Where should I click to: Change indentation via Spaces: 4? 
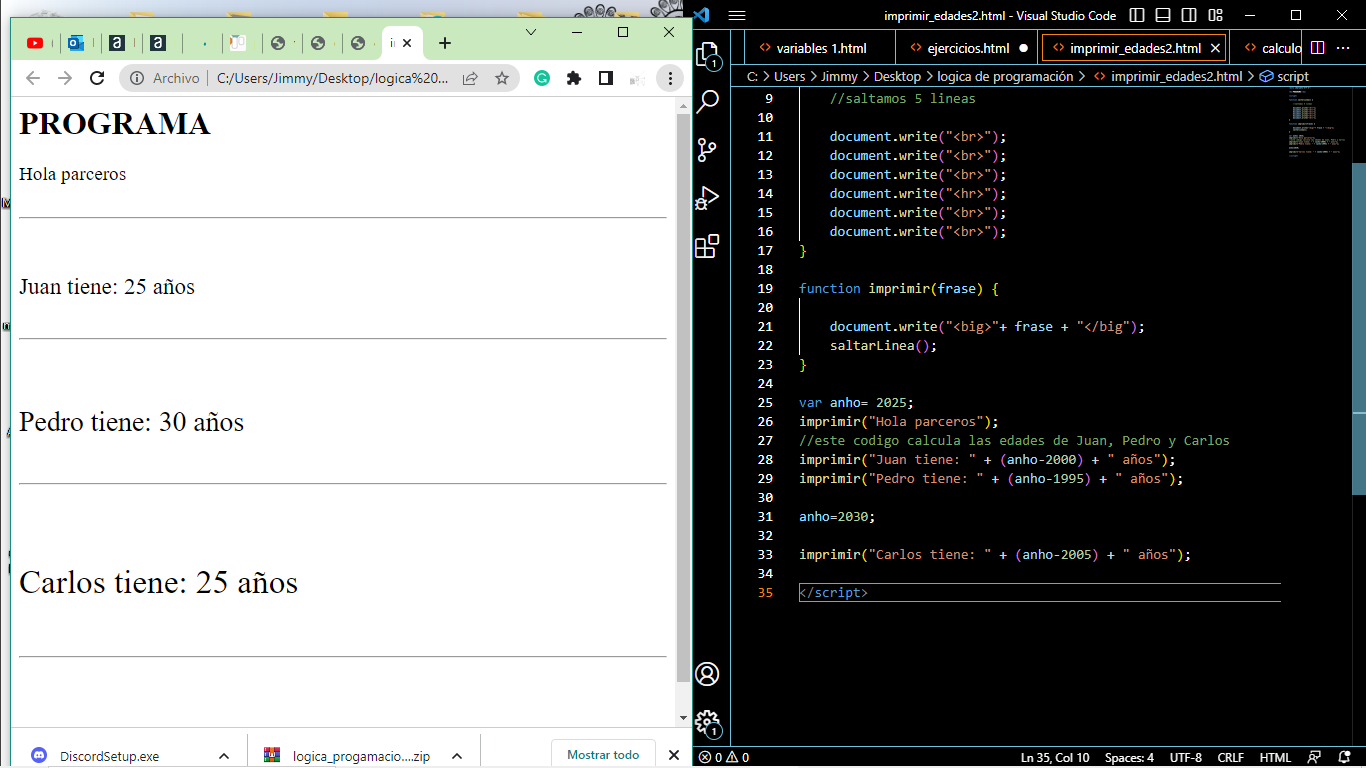pyautogui.click(x=1129, y=757)
